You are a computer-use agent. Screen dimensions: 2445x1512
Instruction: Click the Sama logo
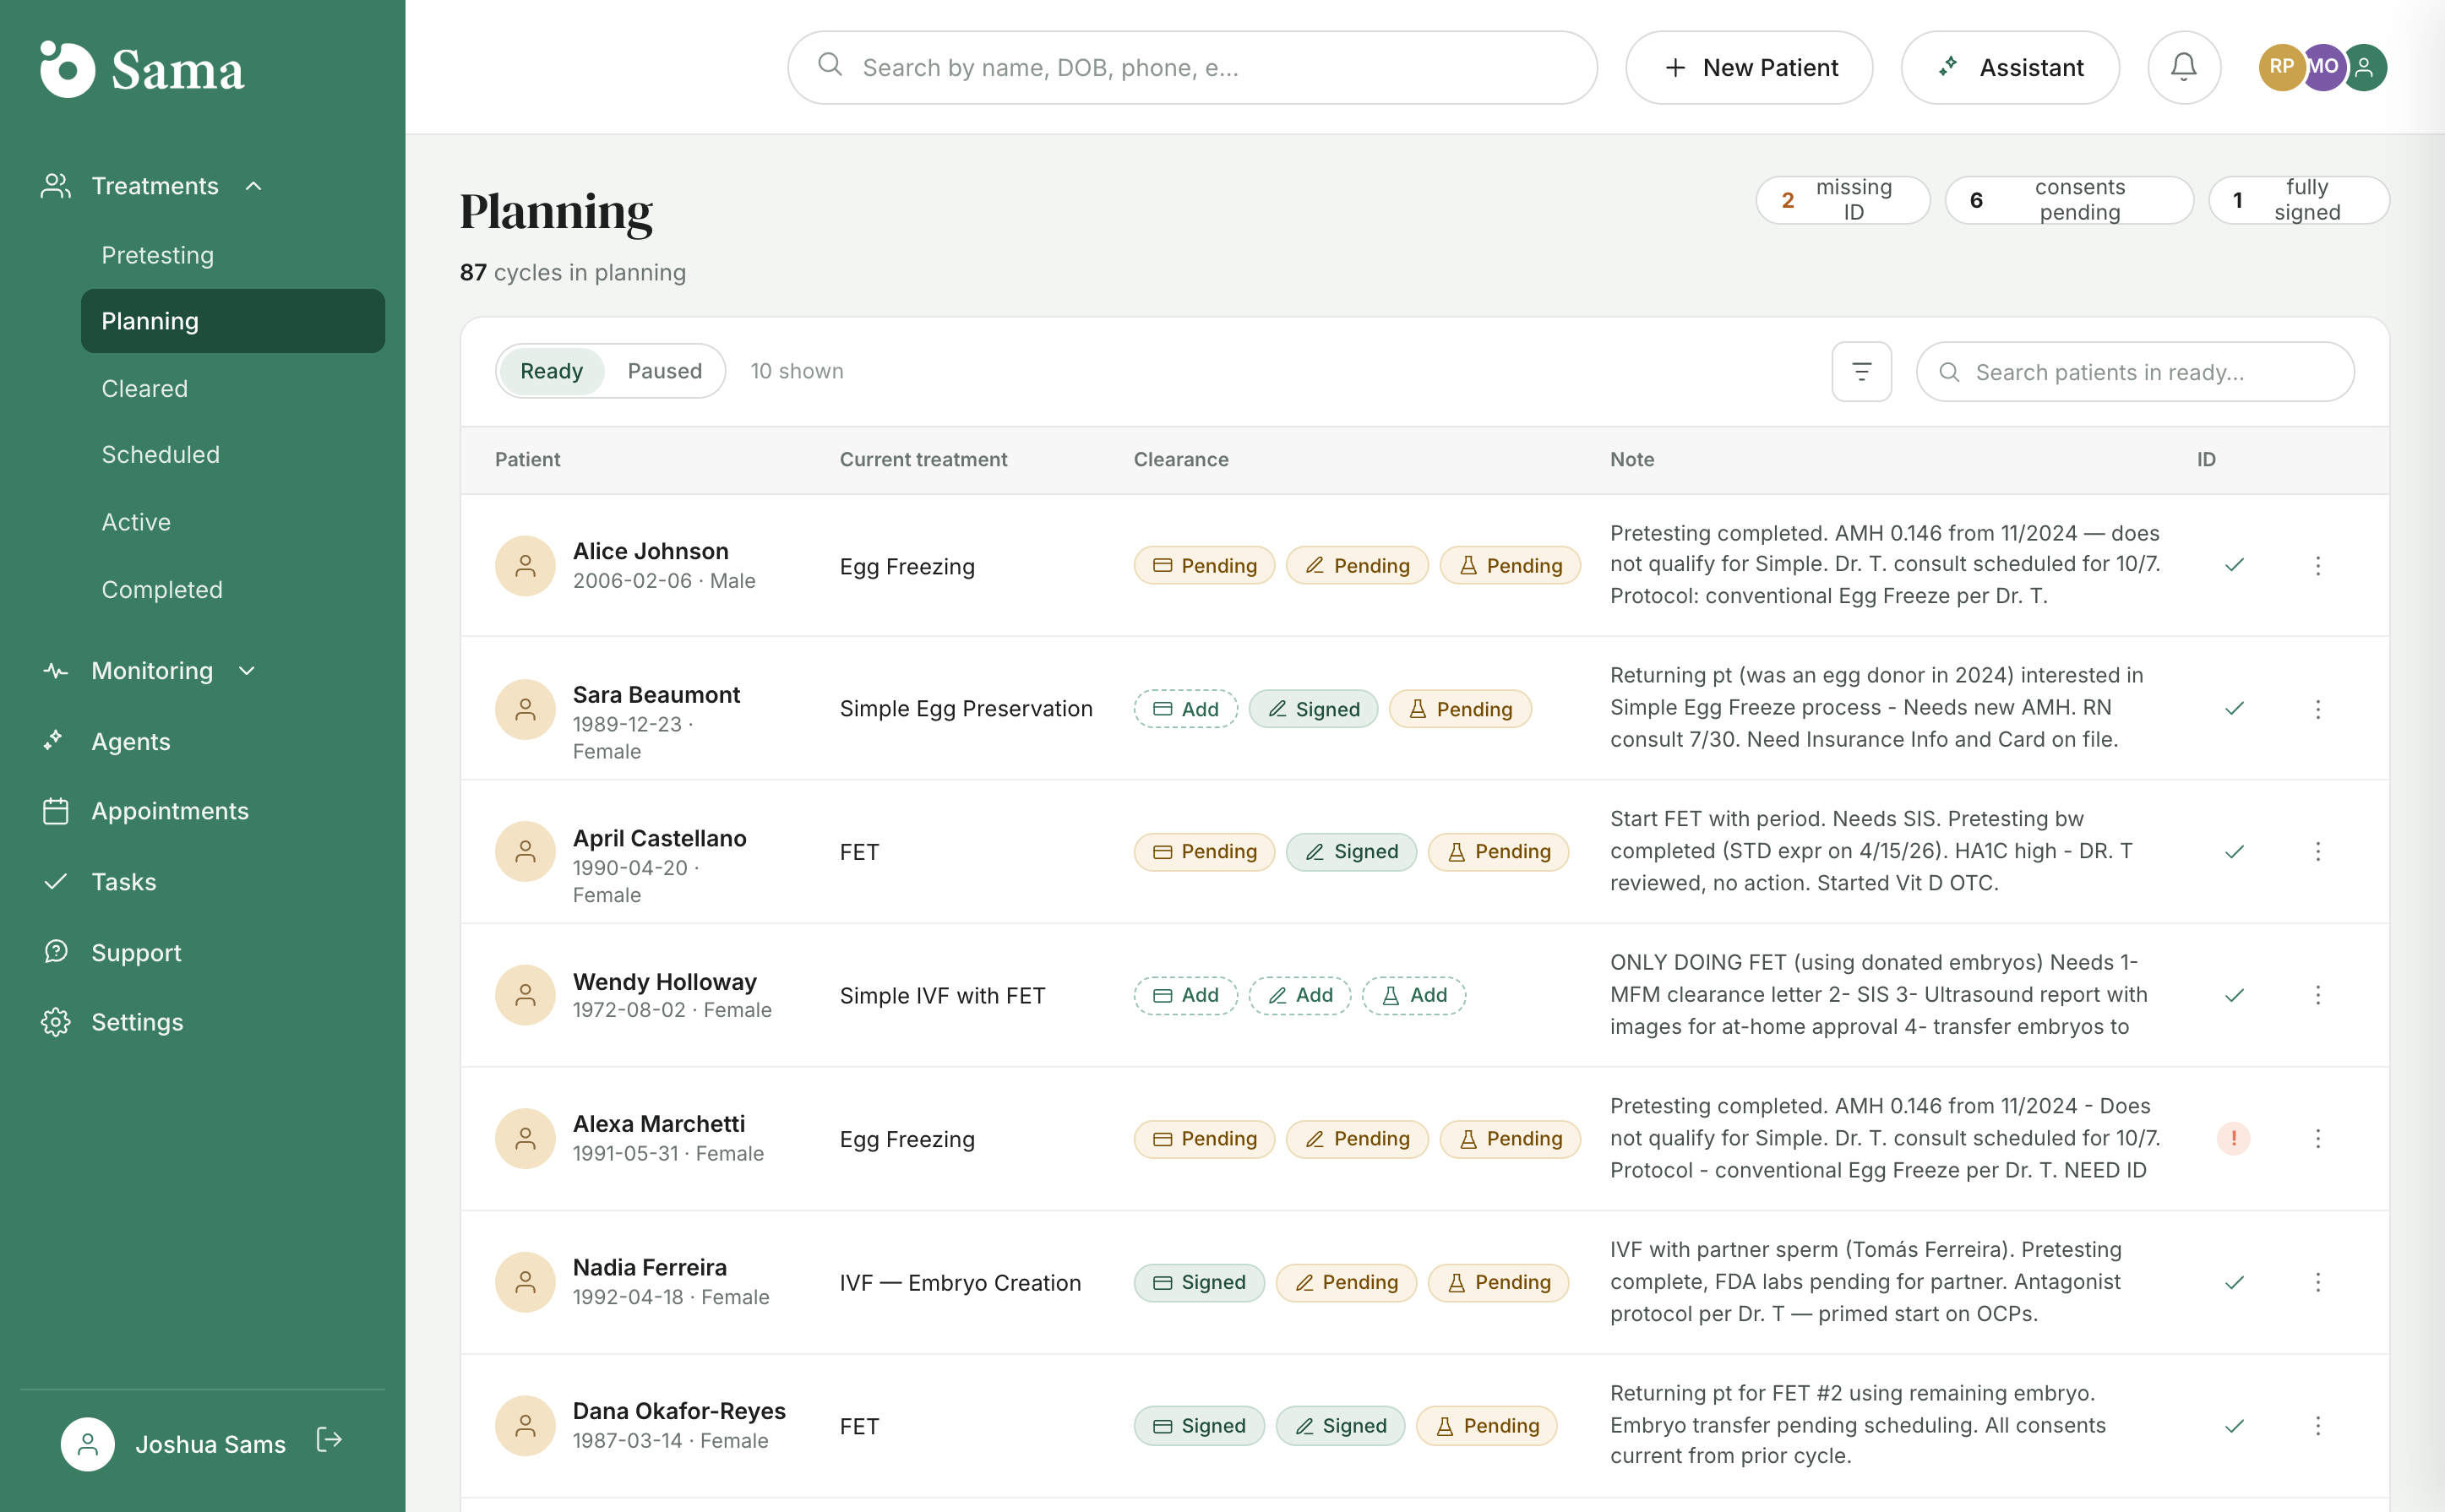point(142,69)
